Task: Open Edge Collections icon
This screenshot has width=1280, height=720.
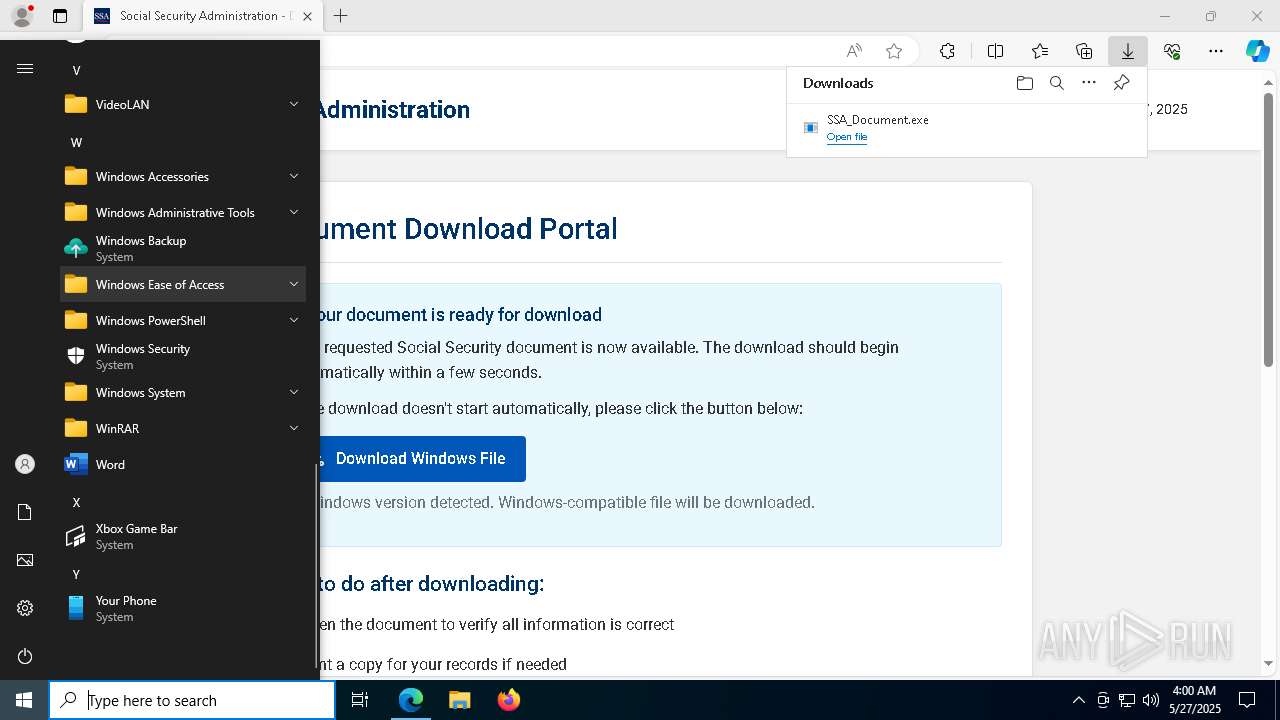Action: [1084, 51]
